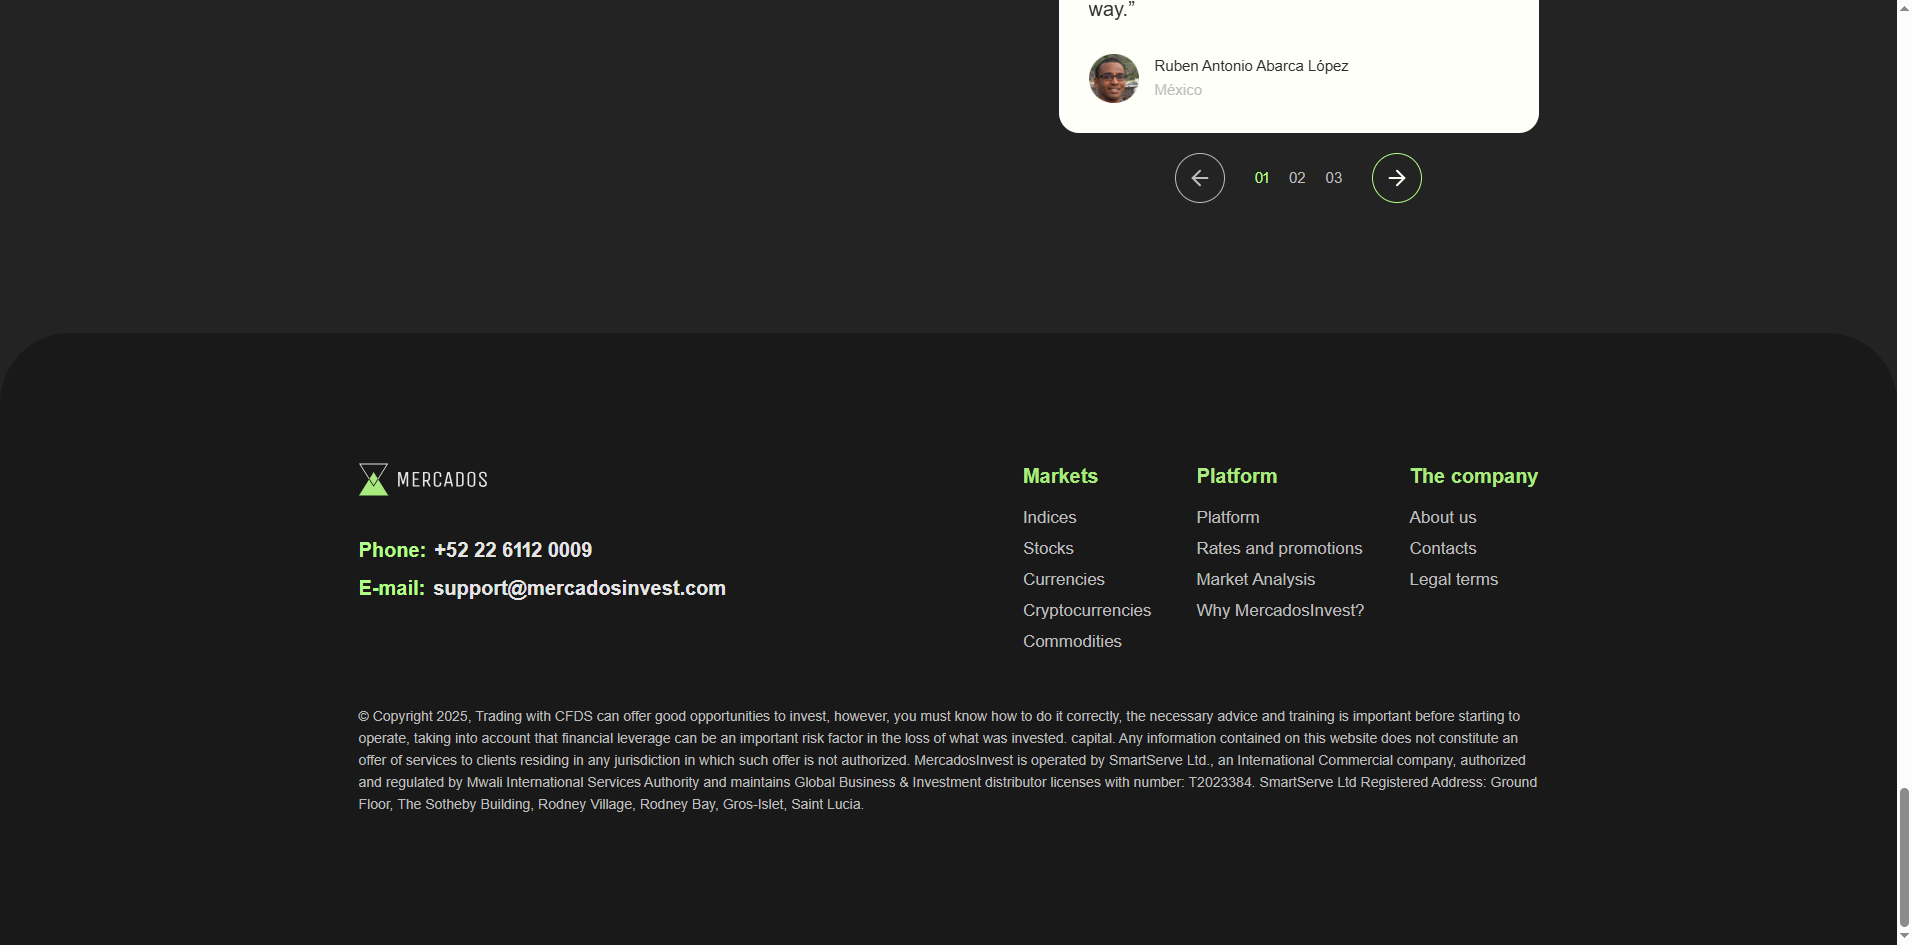Open the Legal terms link
The image size is (1912, 945).
[x=1454, y=579]
